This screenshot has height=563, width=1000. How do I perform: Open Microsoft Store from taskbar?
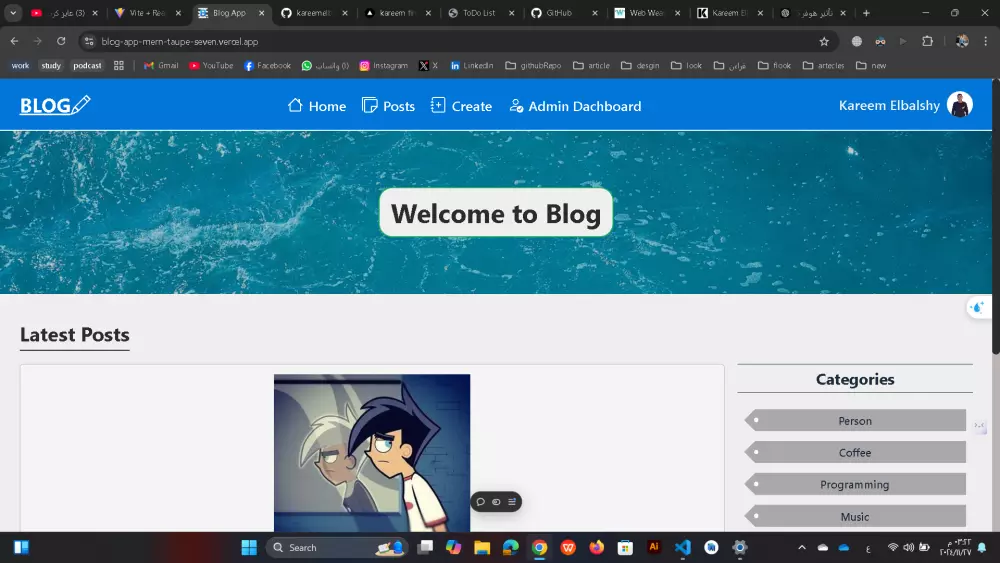point(625,548)
